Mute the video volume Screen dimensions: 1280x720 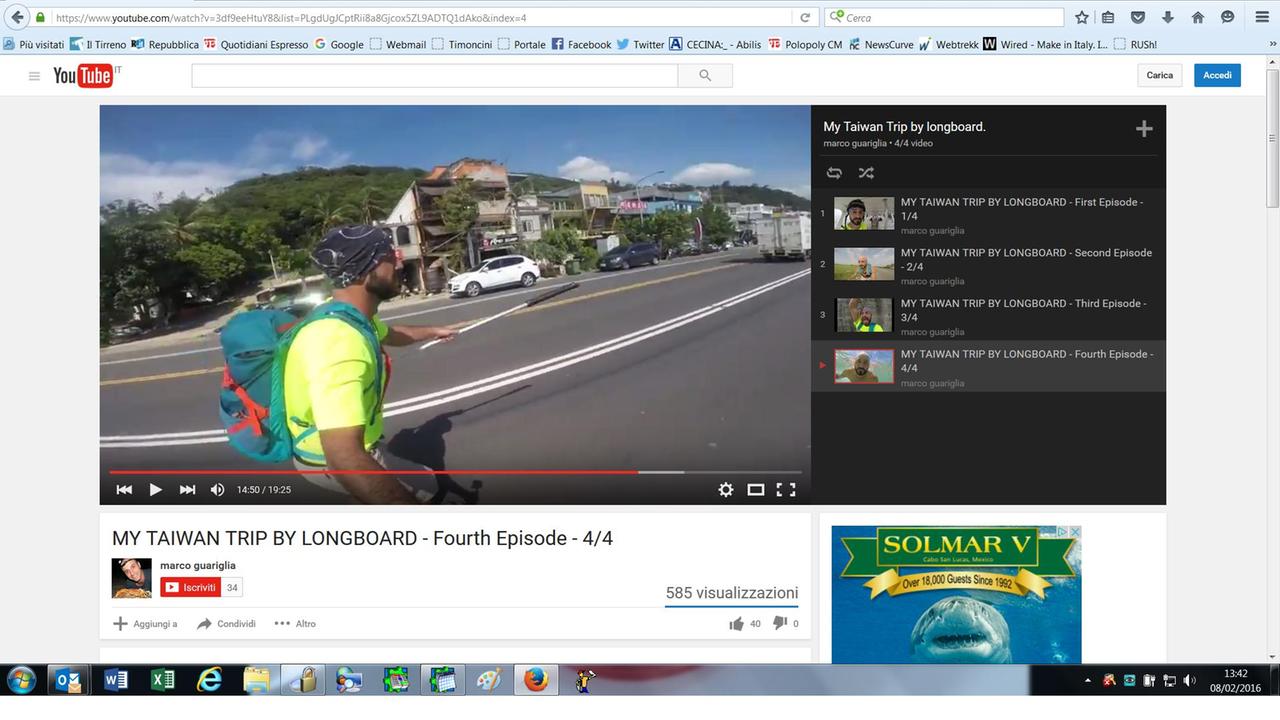(217, 489)
